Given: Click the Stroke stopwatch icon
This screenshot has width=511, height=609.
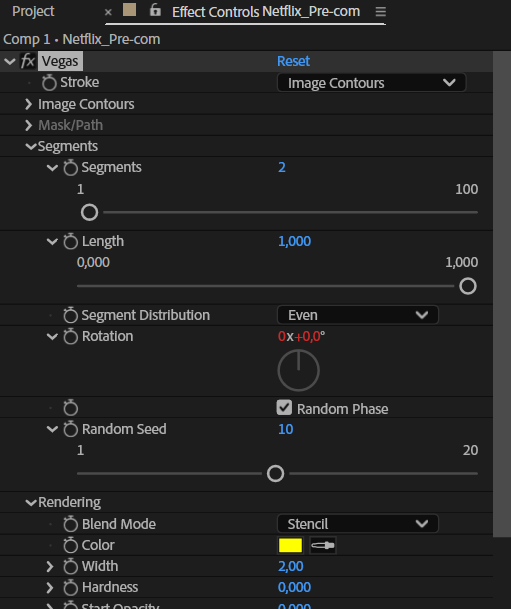Looking at the screenshot, I should click(49, 82).
